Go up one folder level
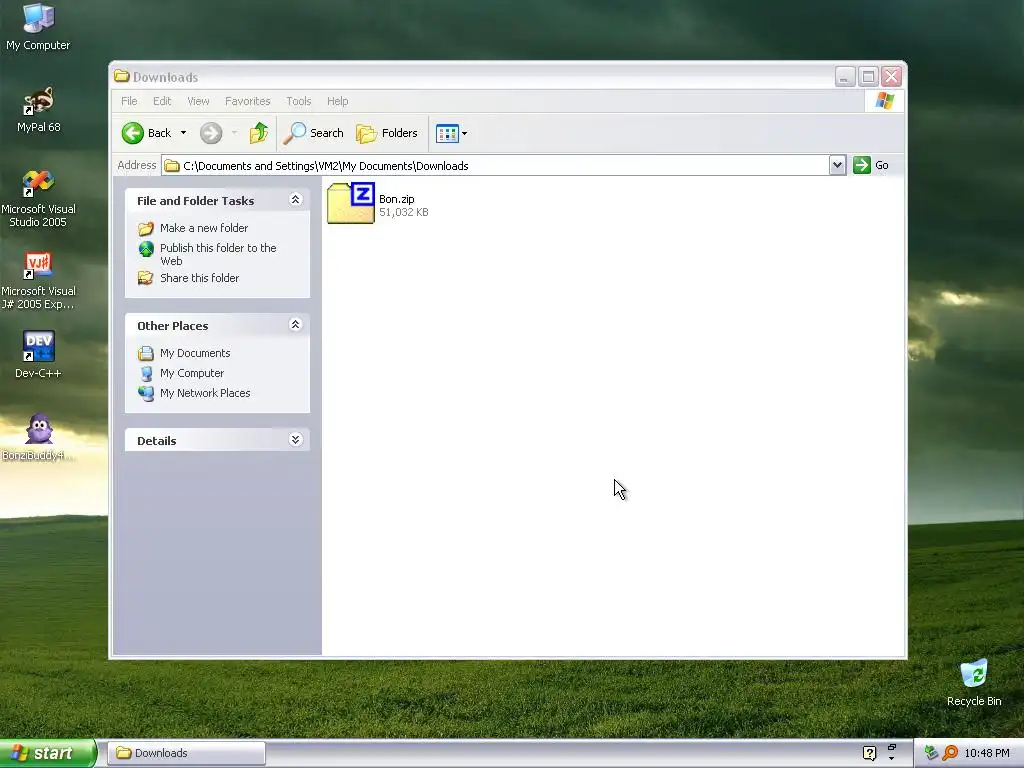The width and height of the screenshot is (1024, 768). tap(259, 133)
